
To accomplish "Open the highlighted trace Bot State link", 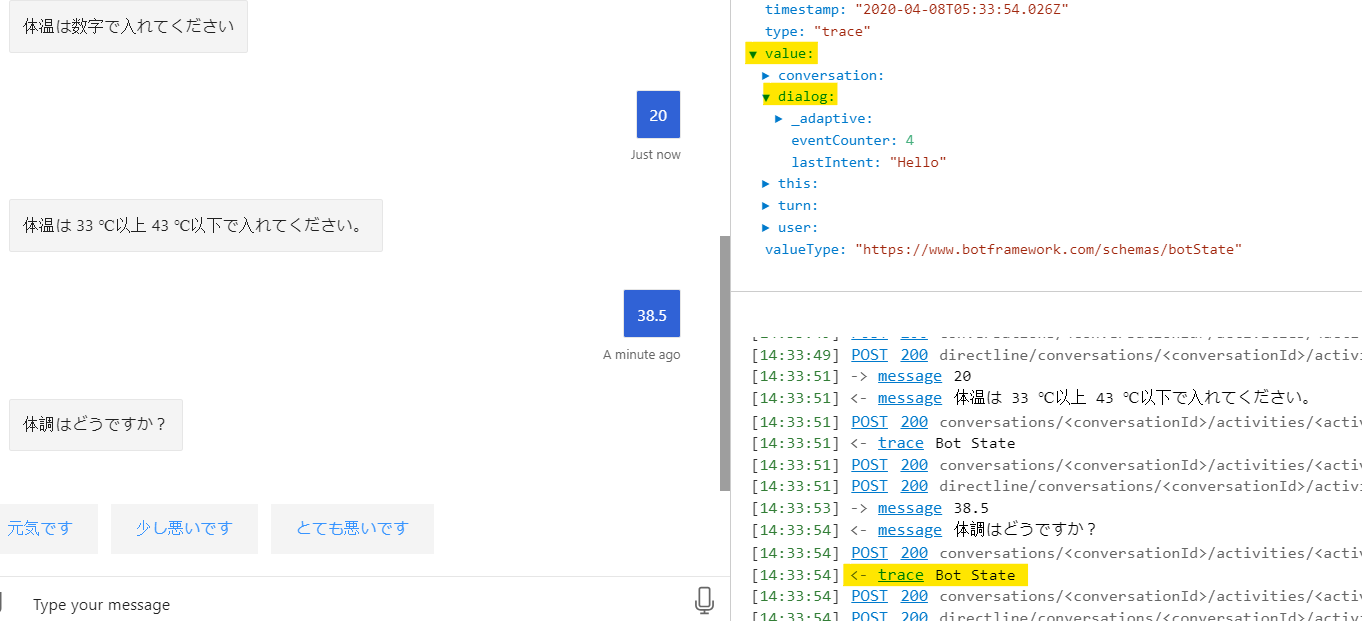I will coord(901,575).
